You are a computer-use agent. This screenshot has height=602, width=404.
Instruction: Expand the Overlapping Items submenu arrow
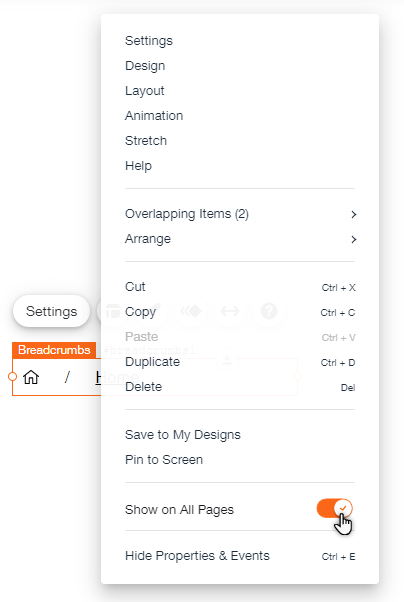(354, 214)
